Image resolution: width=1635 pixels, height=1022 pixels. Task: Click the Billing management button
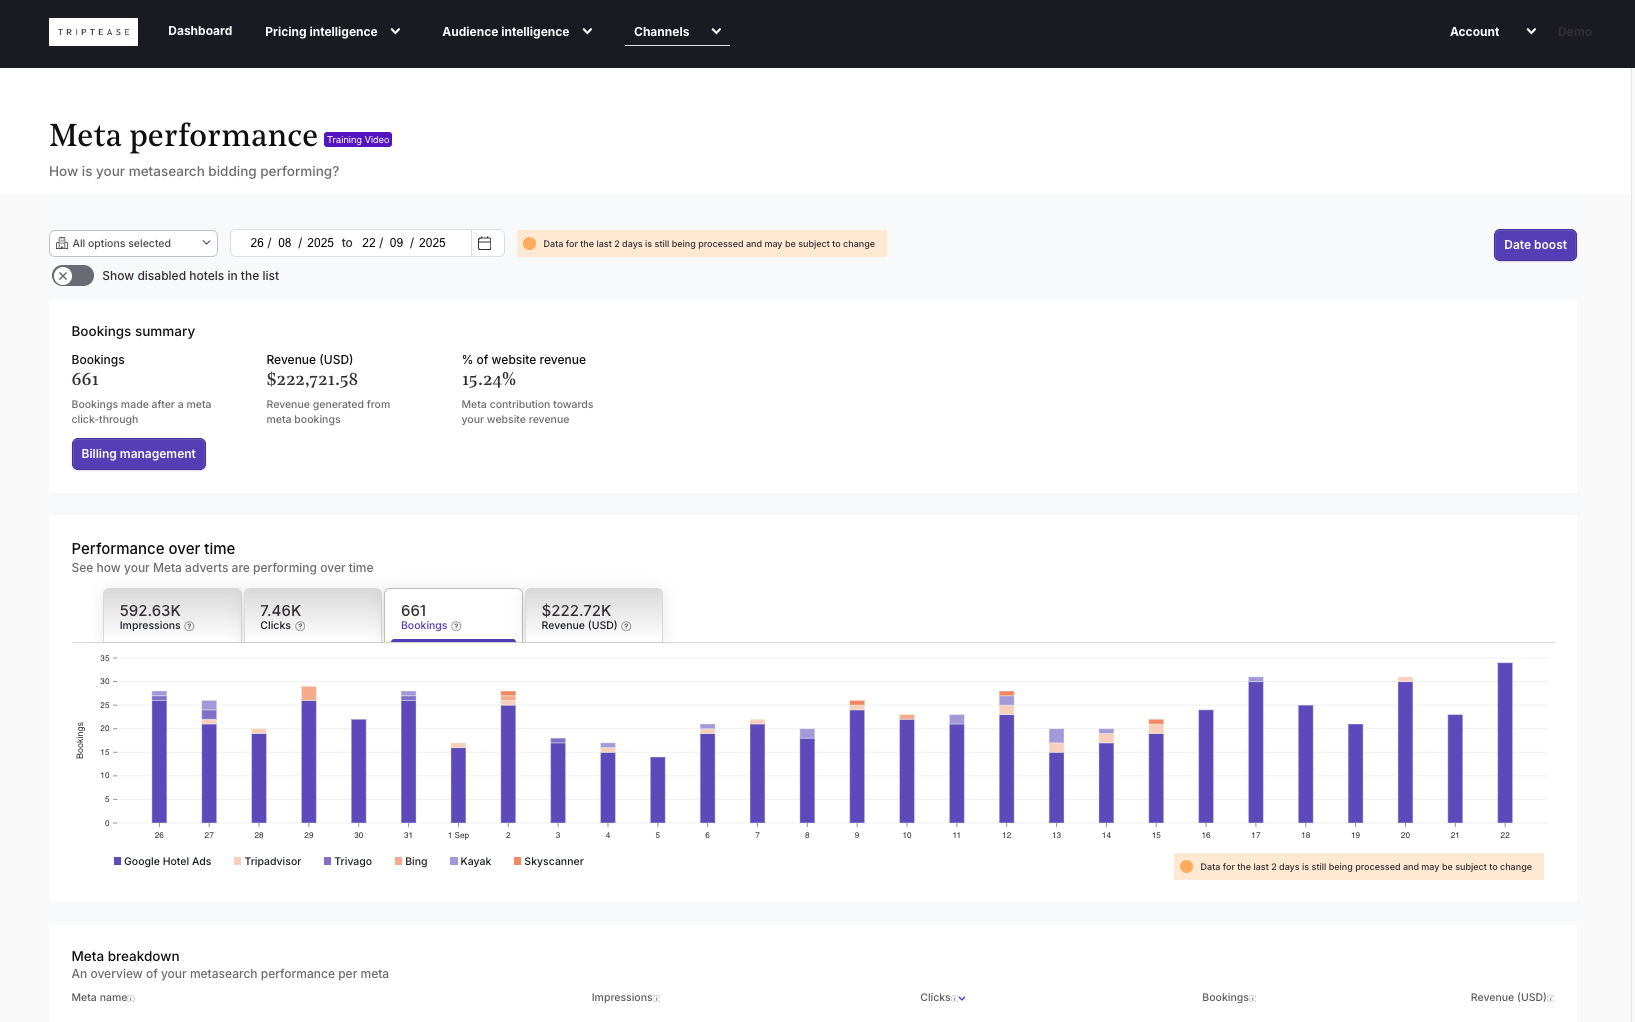(x=138, y=454)
